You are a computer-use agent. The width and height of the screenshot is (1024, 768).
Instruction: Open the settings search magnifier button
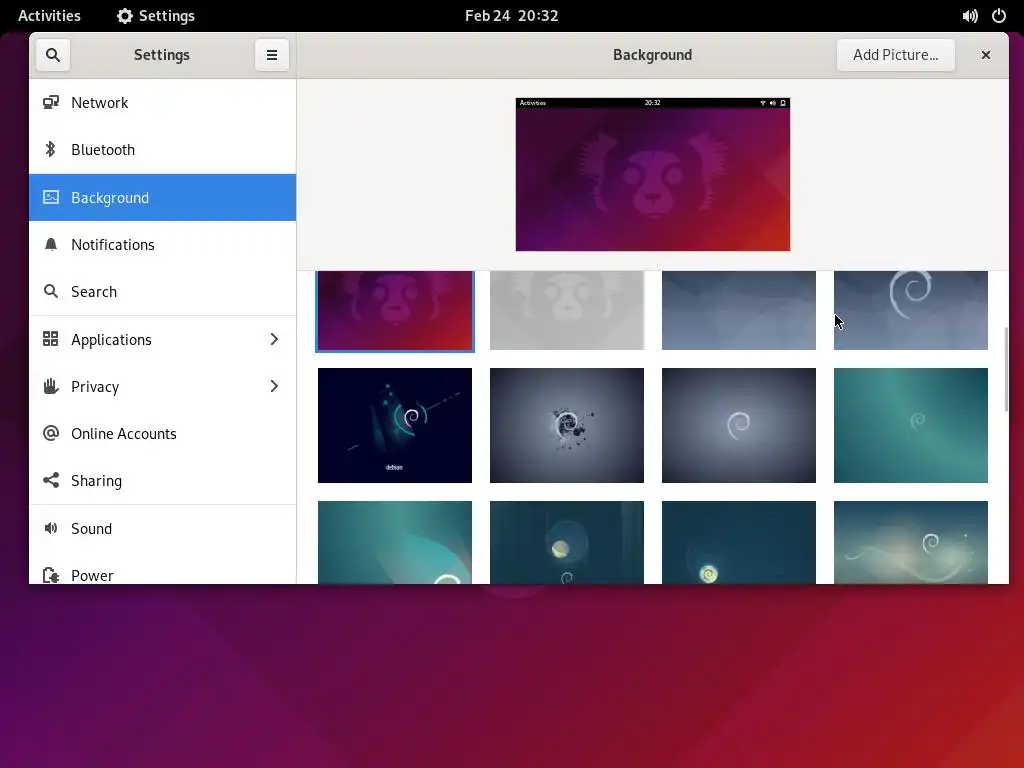coord(53,55)
